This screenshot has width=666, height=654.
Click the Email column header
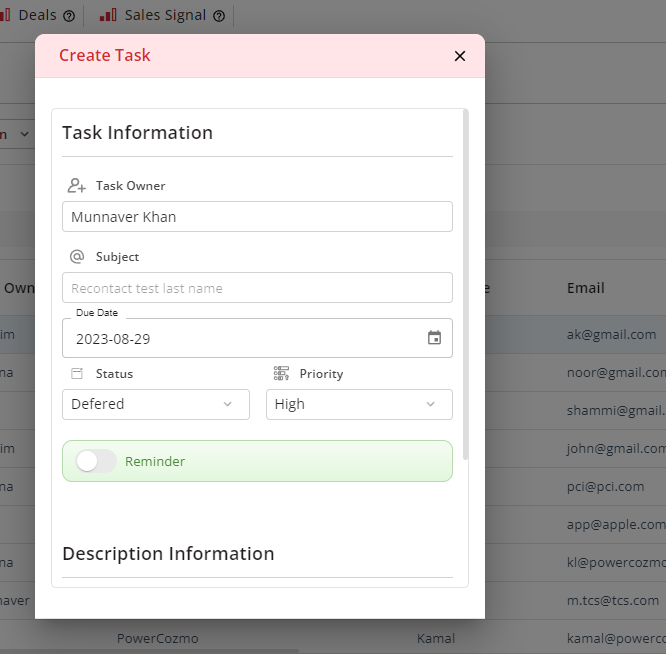pyautogui.click(x=586, y=288)
